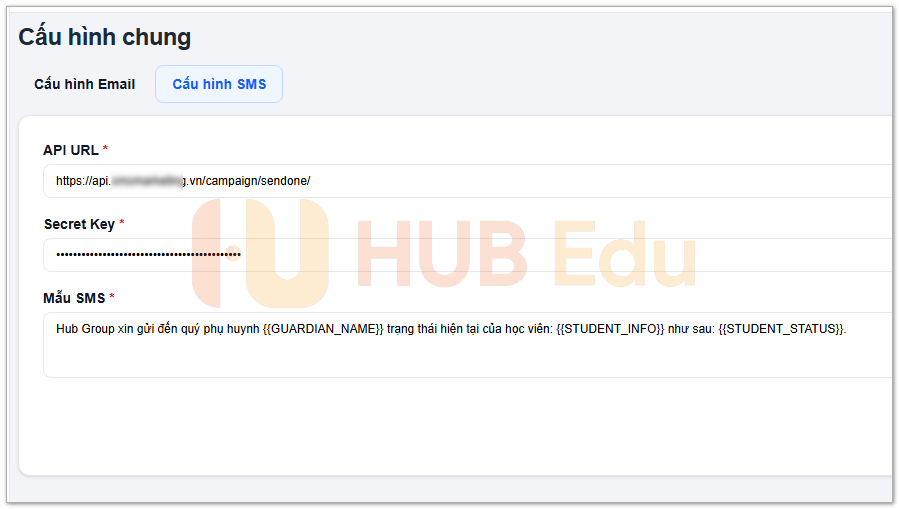Edit the Mẫu SMS template text area
Image resolution: width=899 pixels, height=509 pixels.
(x=468, y=344)
